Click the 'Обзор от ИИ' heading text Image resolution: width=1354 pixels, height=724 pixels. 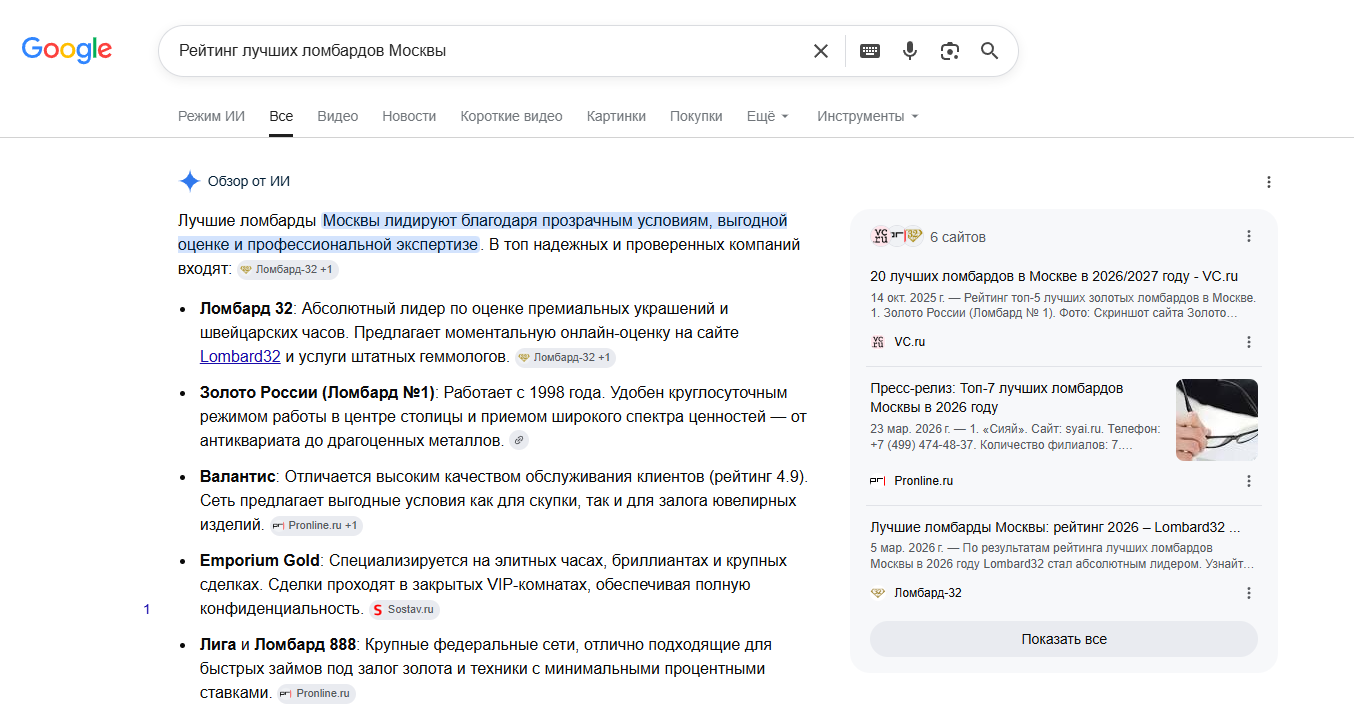click(249, 182)
